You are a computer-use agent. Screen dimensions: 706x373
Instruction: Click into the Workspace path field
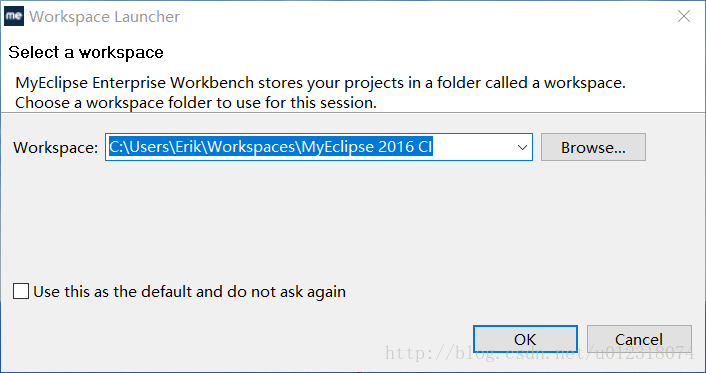click(x=319, y=147)
